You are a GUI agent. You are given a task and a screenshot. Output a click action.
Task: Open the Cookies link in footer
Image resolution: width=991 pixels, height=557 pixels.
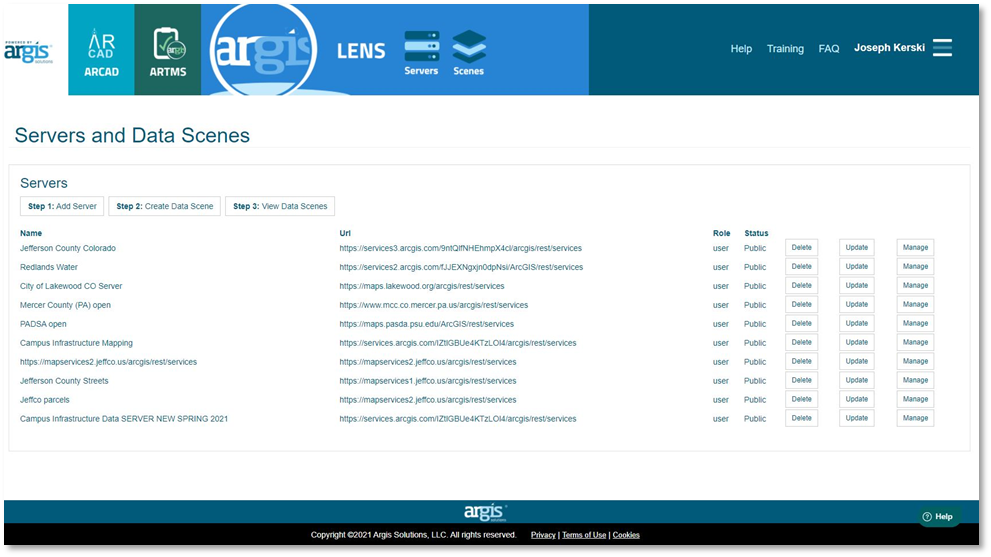click(626, 535)
